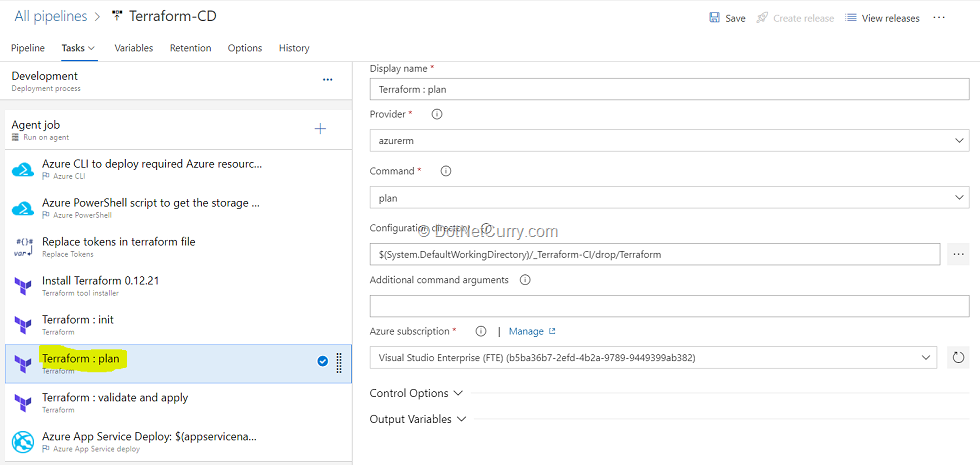
Task: Click the Azure App Service Deploy icon
Action: (22, 442)
